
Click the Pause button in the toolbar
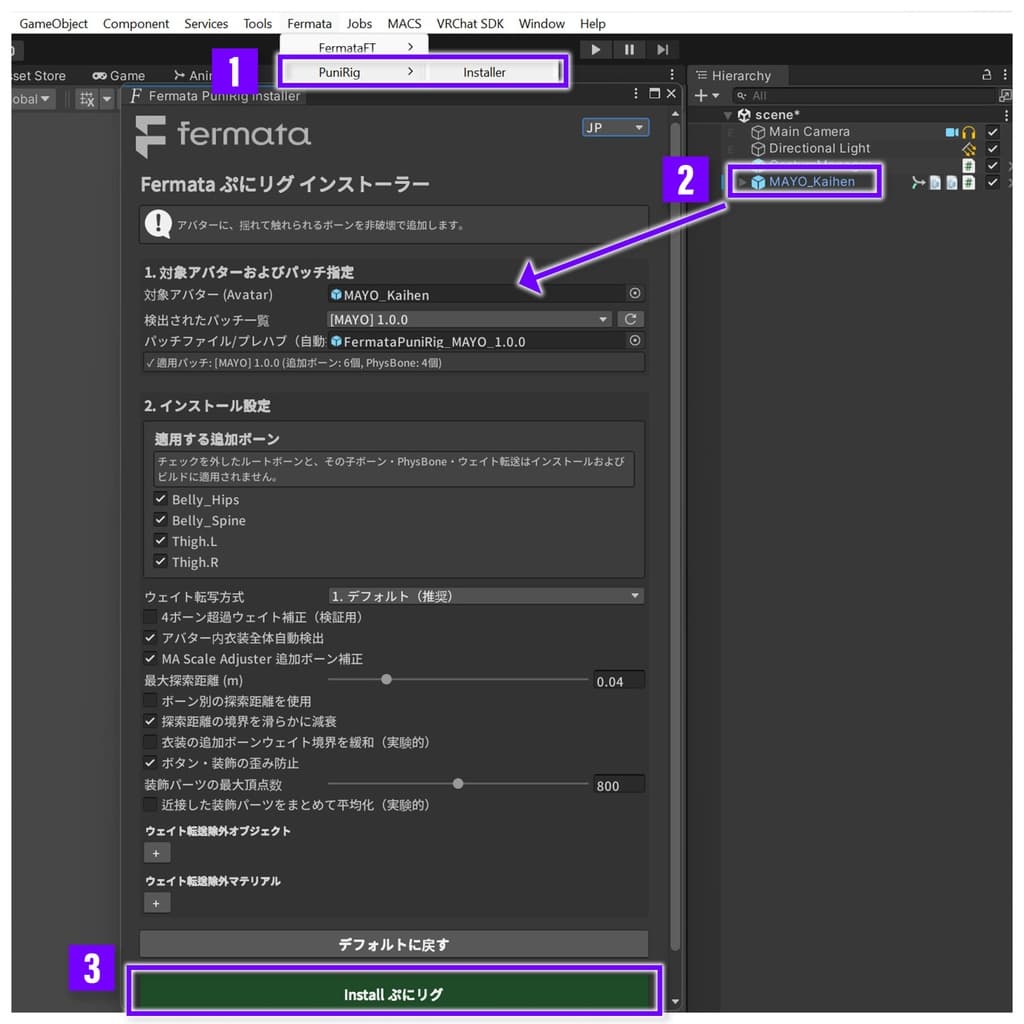tap(629, 50)
